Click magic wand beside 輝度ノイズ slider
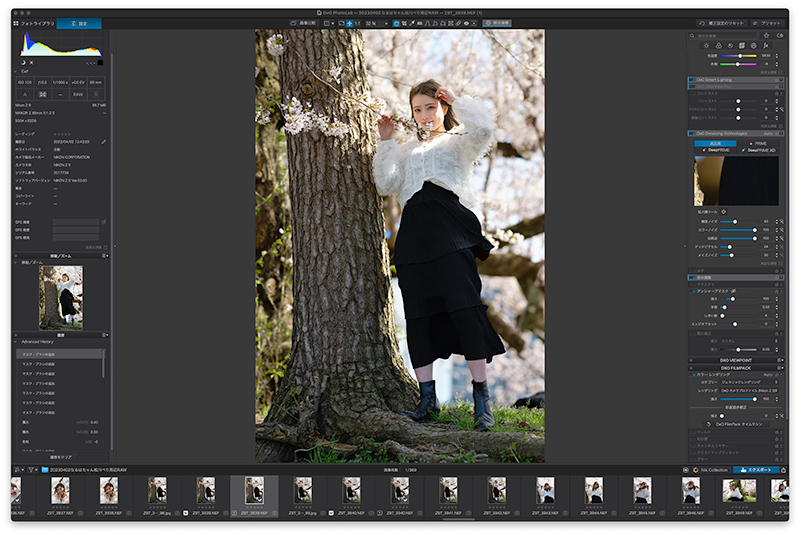This screenshot has height=535, width=800. (782, 221)
